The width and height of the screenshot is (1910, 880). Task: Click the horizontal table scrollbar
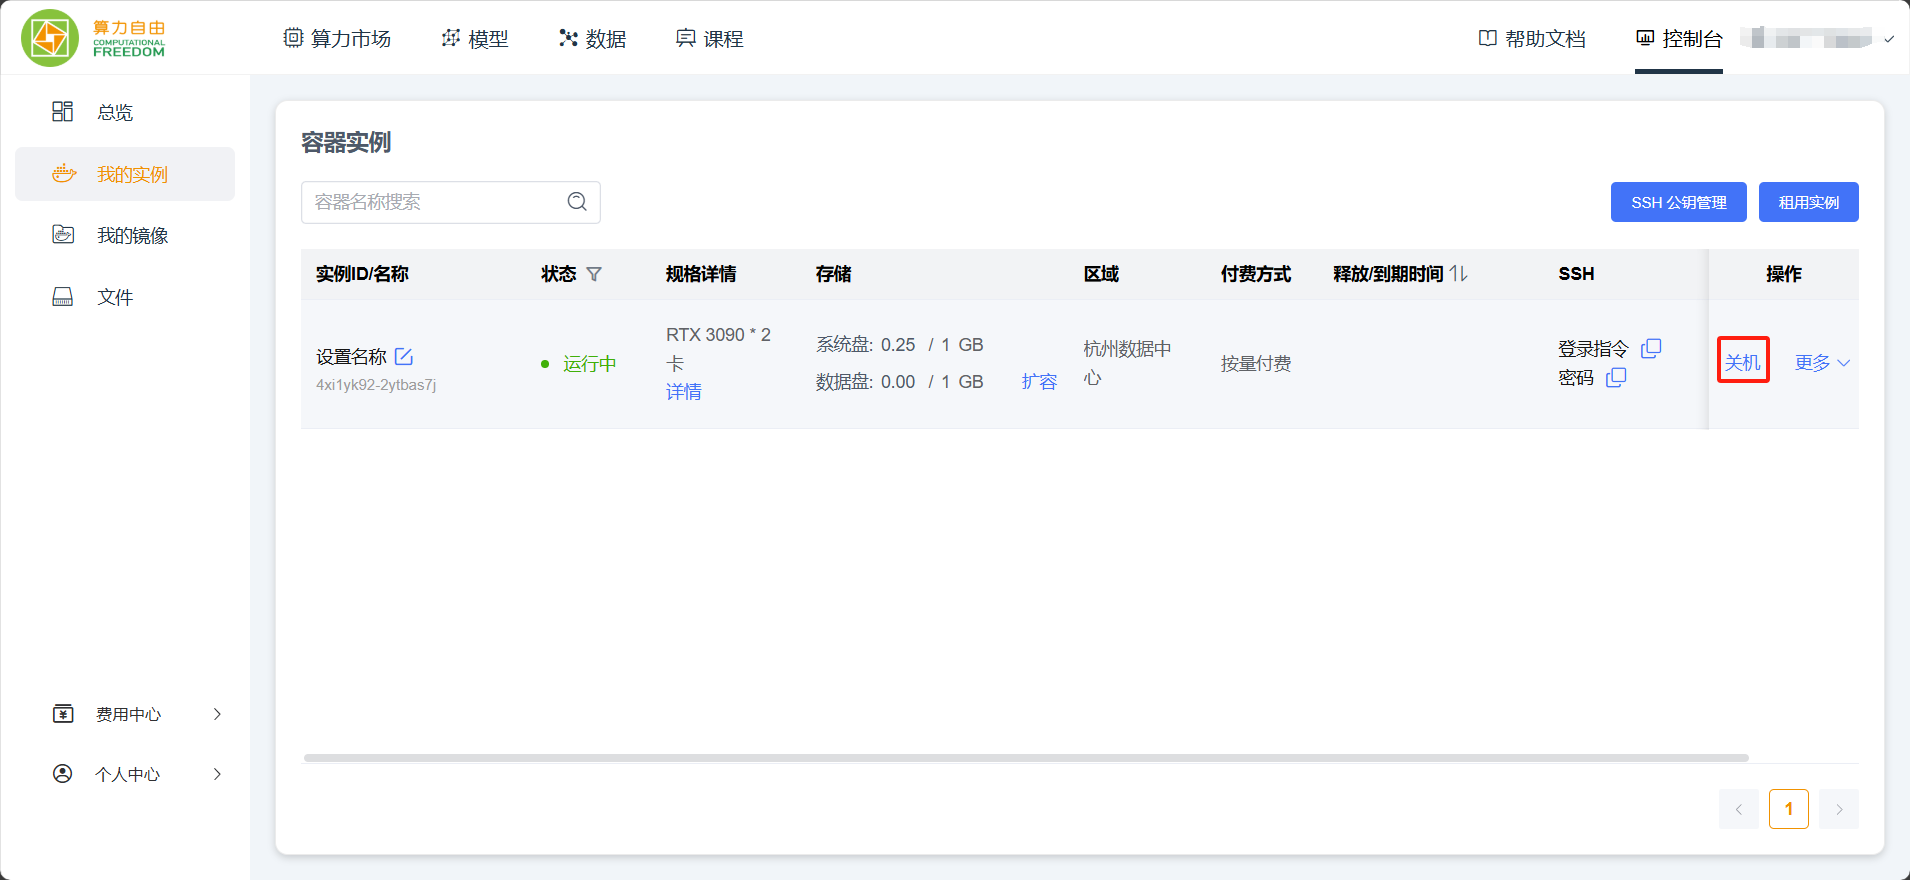point(1026,758)
